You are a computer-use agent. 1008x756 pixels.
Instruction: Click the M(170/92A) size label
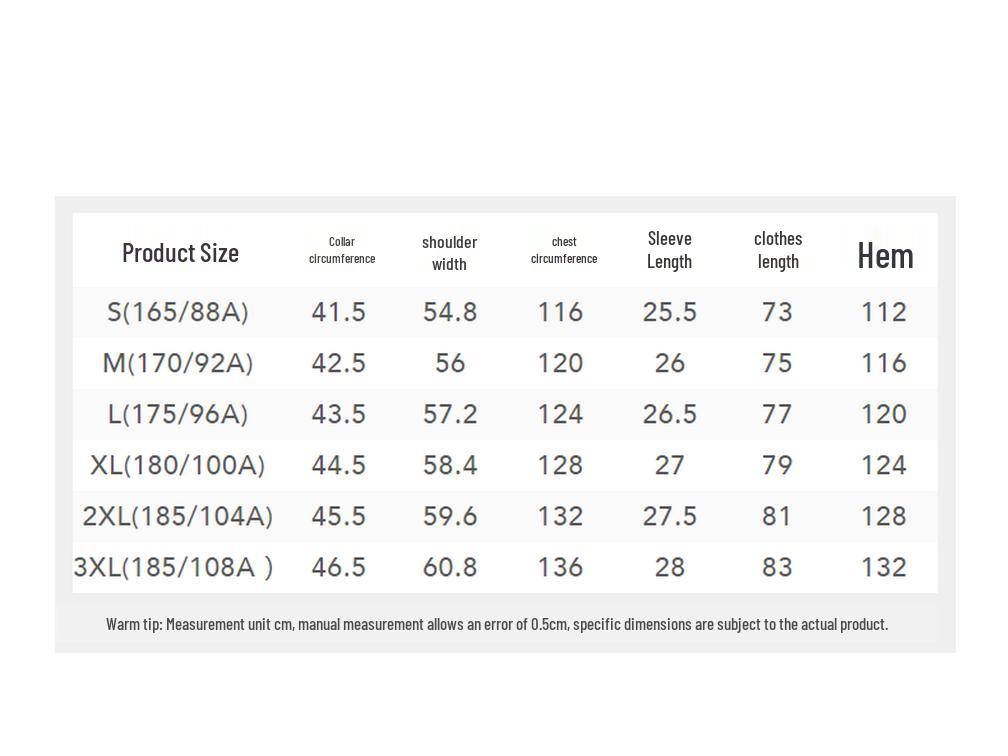177,363
